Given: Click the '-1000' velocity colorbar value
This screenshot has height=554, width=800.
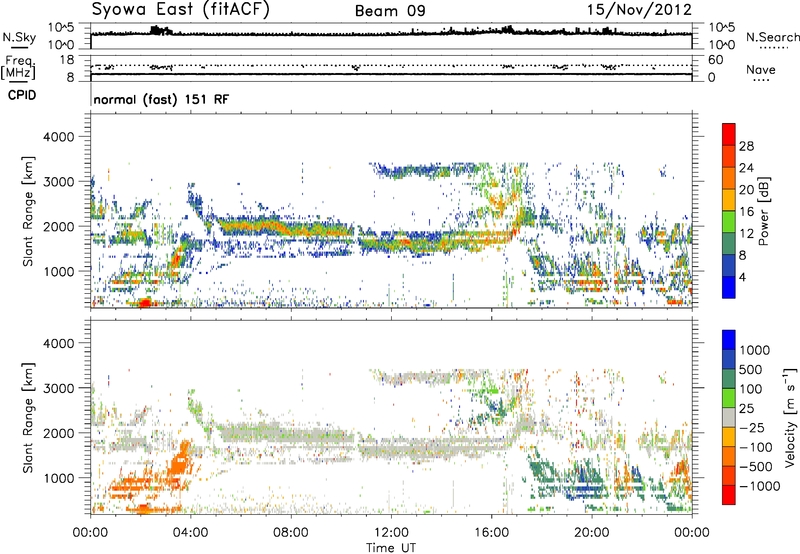Looking at the screenshot, I should [759, 486].
